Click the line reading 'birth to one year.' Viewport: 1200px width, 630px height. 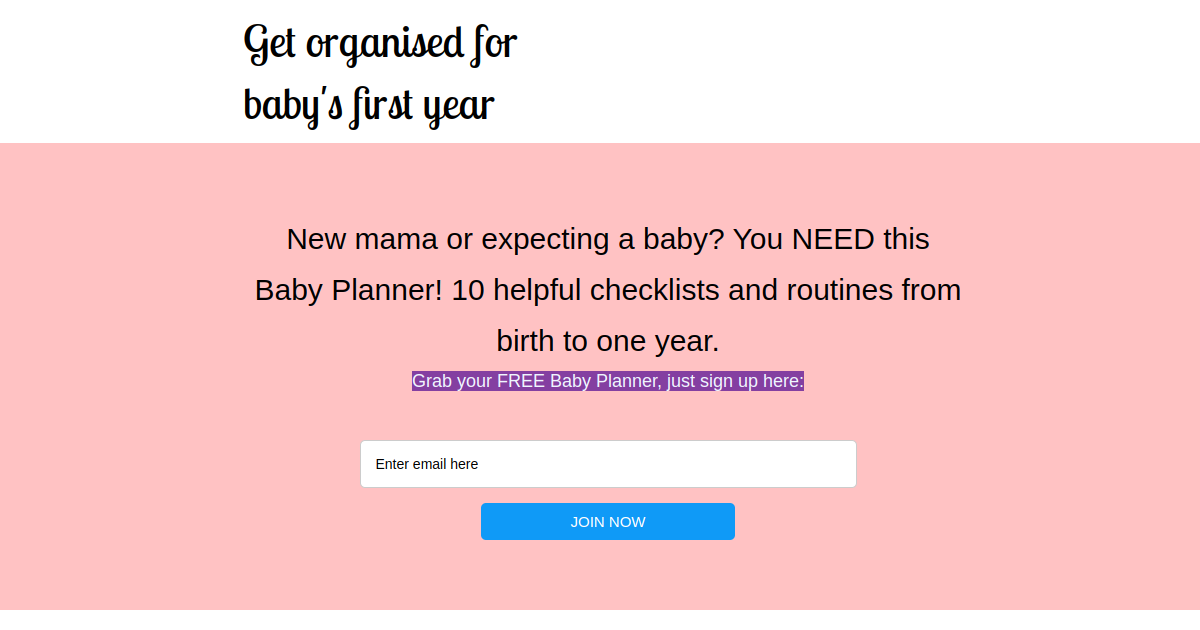coord(607,340)
